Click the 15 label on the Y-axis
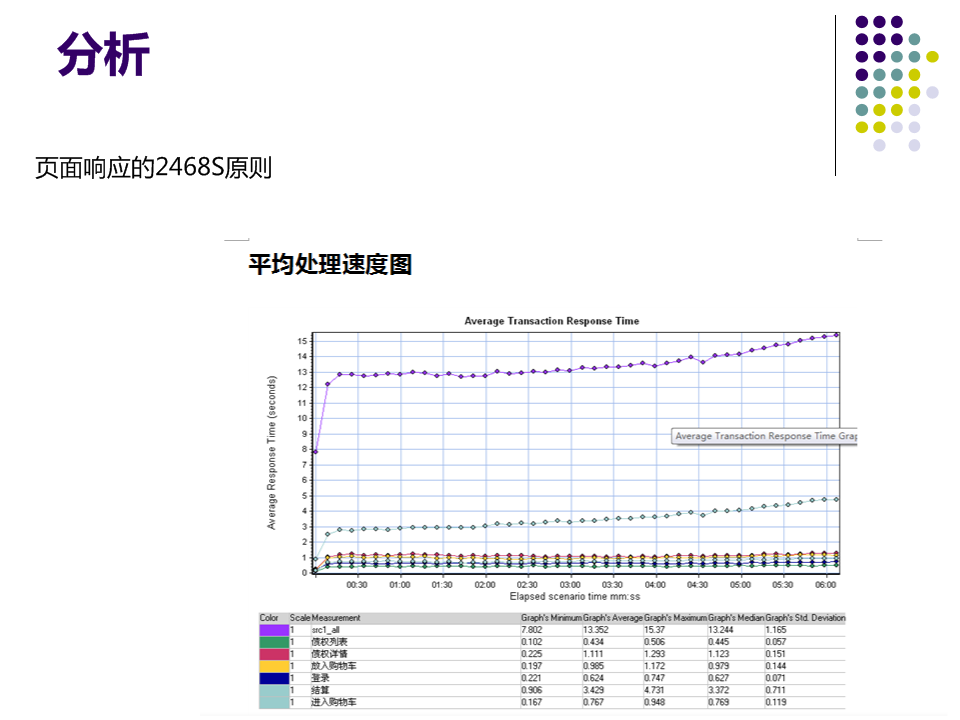Viewport: 960px width, 720px height. click(302, 341)
